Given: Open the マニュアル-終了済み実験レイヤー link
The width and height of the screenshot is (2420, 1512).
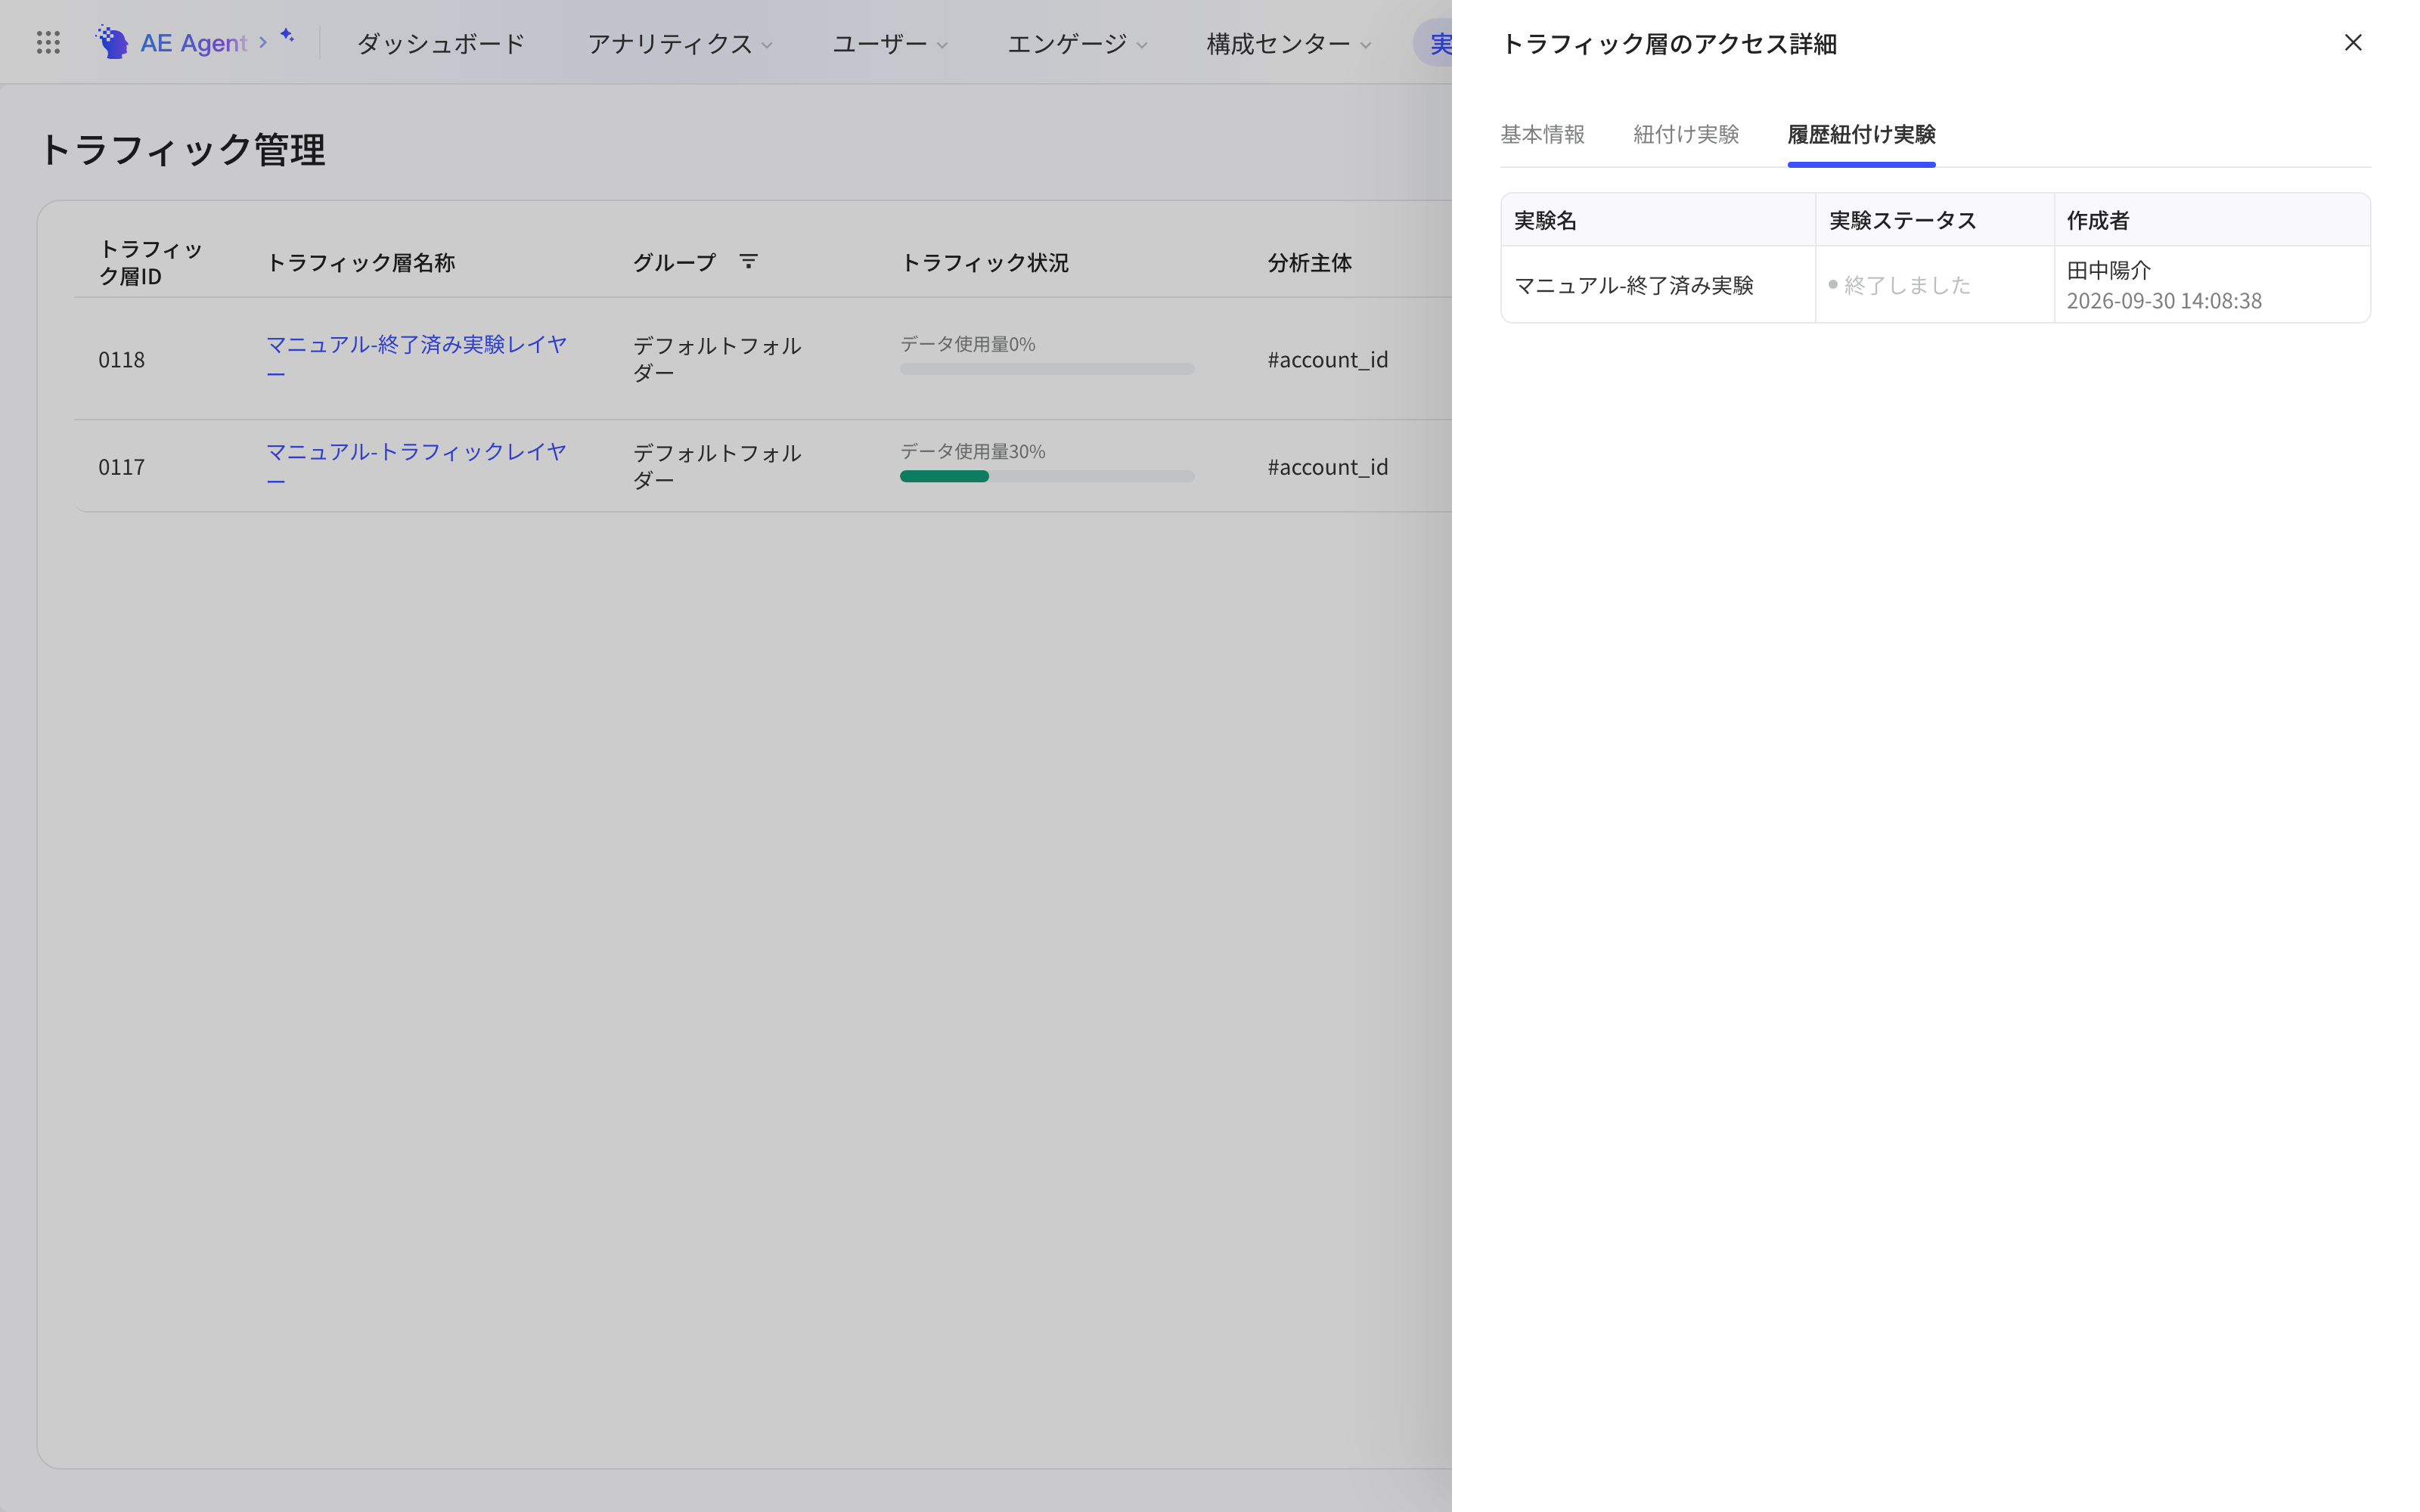Looking at the screenshot, I should point(416,358).
